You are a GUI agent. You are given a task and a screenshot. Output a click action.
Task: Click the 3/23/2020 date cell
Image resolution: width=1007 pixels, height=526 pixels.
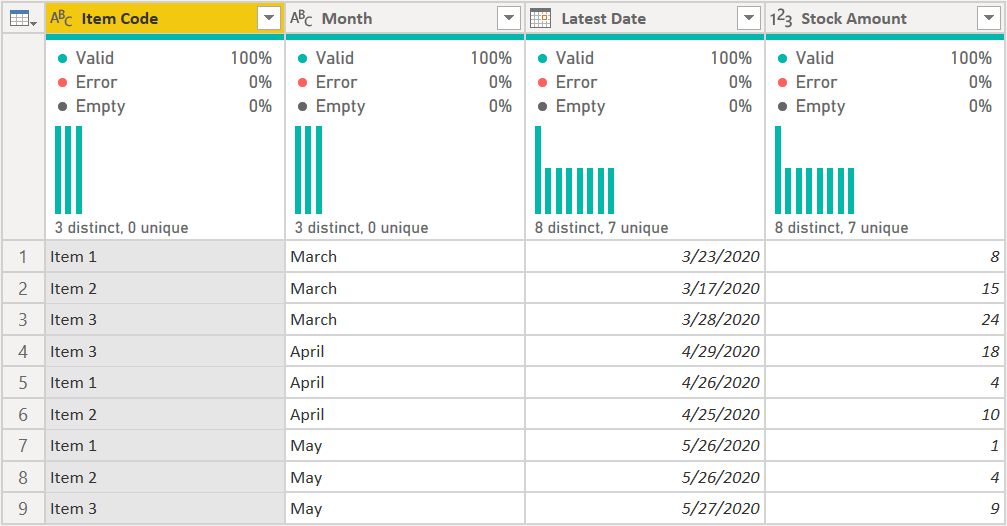645,257
